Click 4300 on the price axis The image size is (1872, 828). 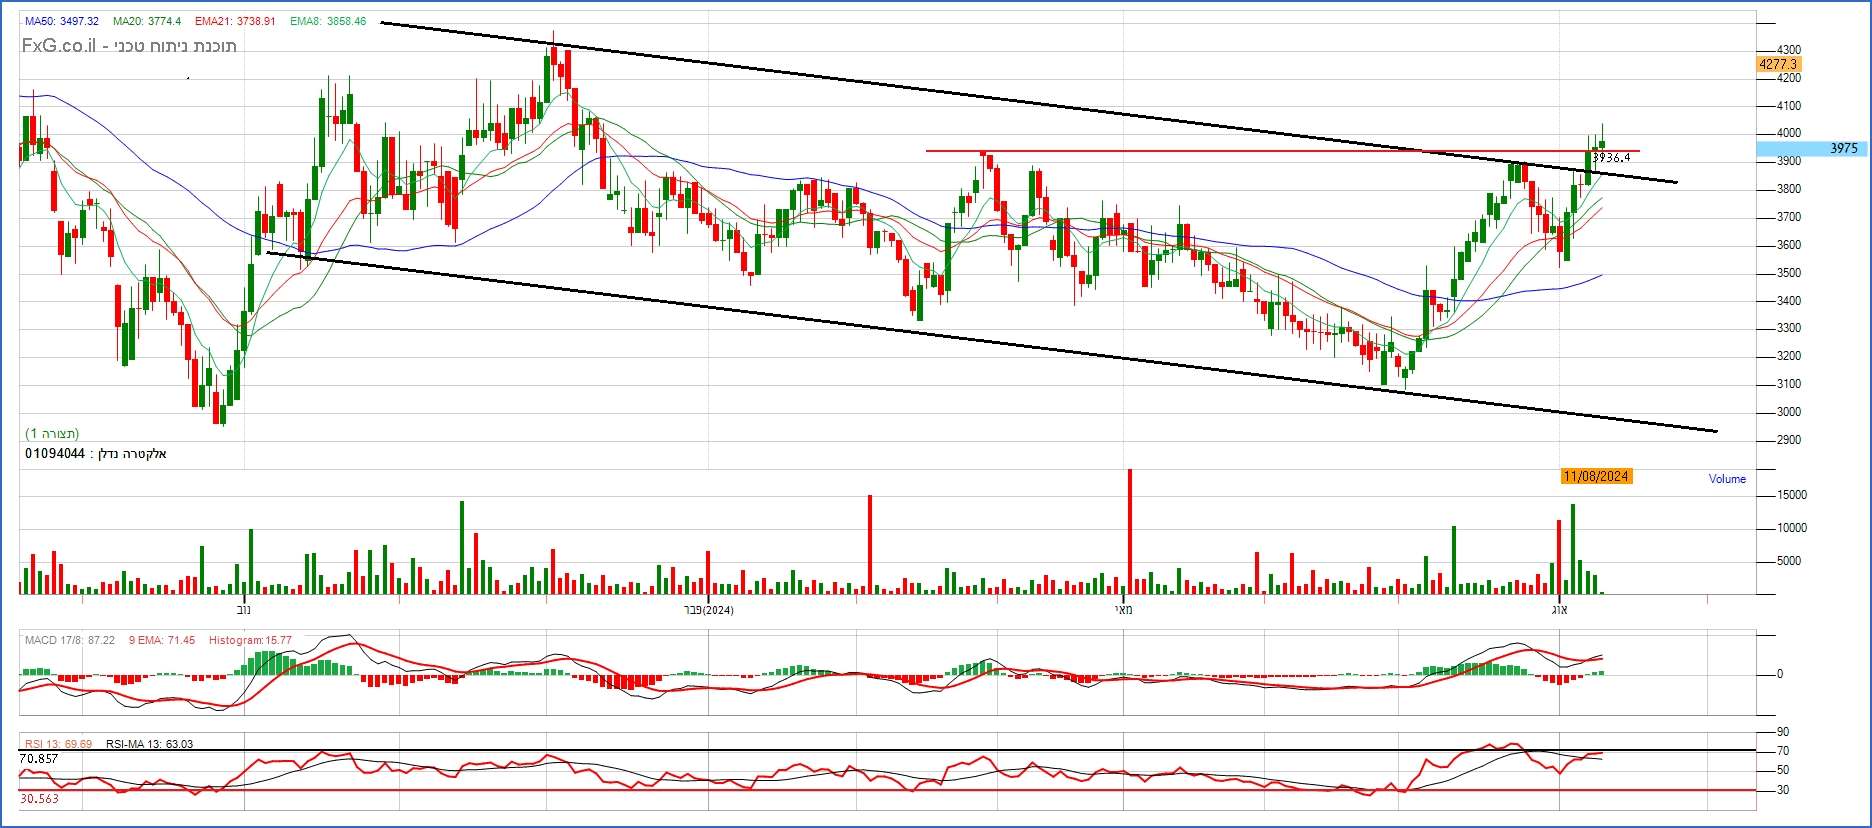coord(1790,50)
